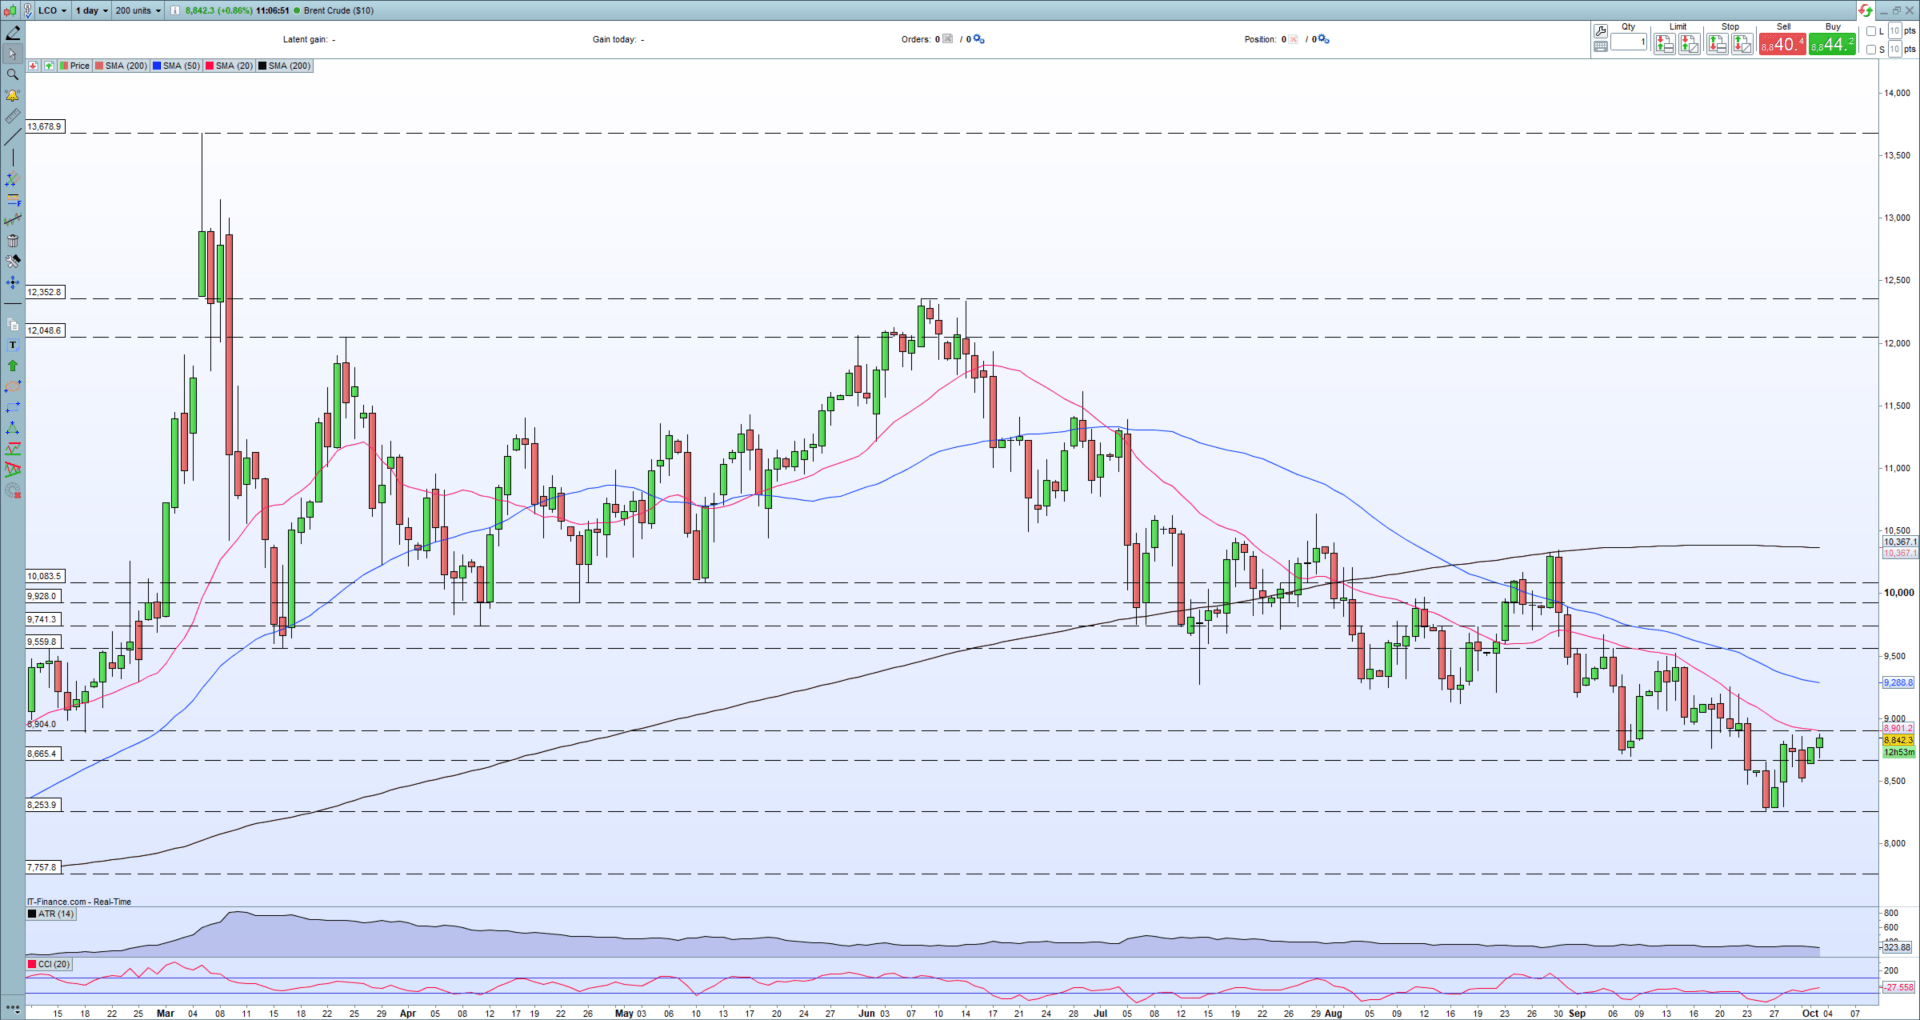Click the second Limit order button
Screen dimensions: 1920x1020
tap(1689, 44)
